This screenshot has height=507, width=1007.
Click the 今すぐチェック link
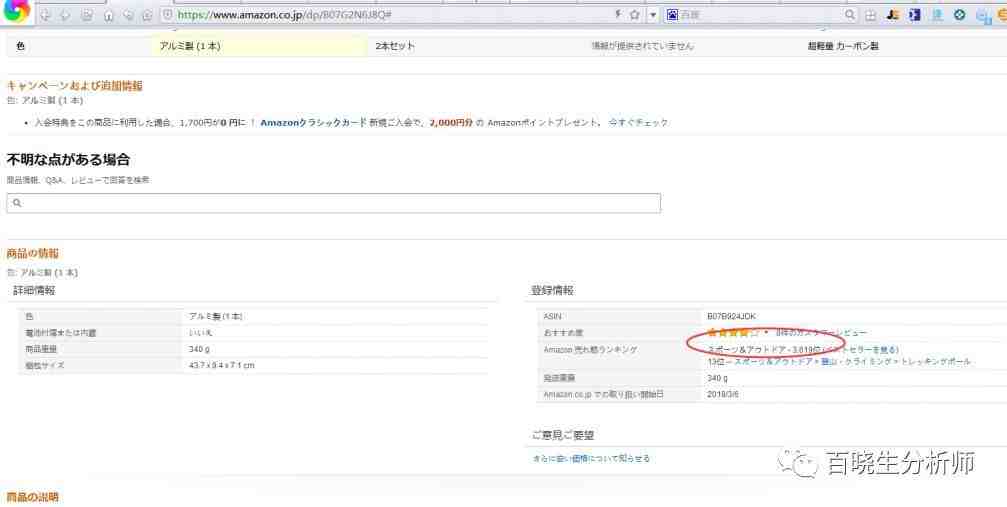tap(638, 122)
